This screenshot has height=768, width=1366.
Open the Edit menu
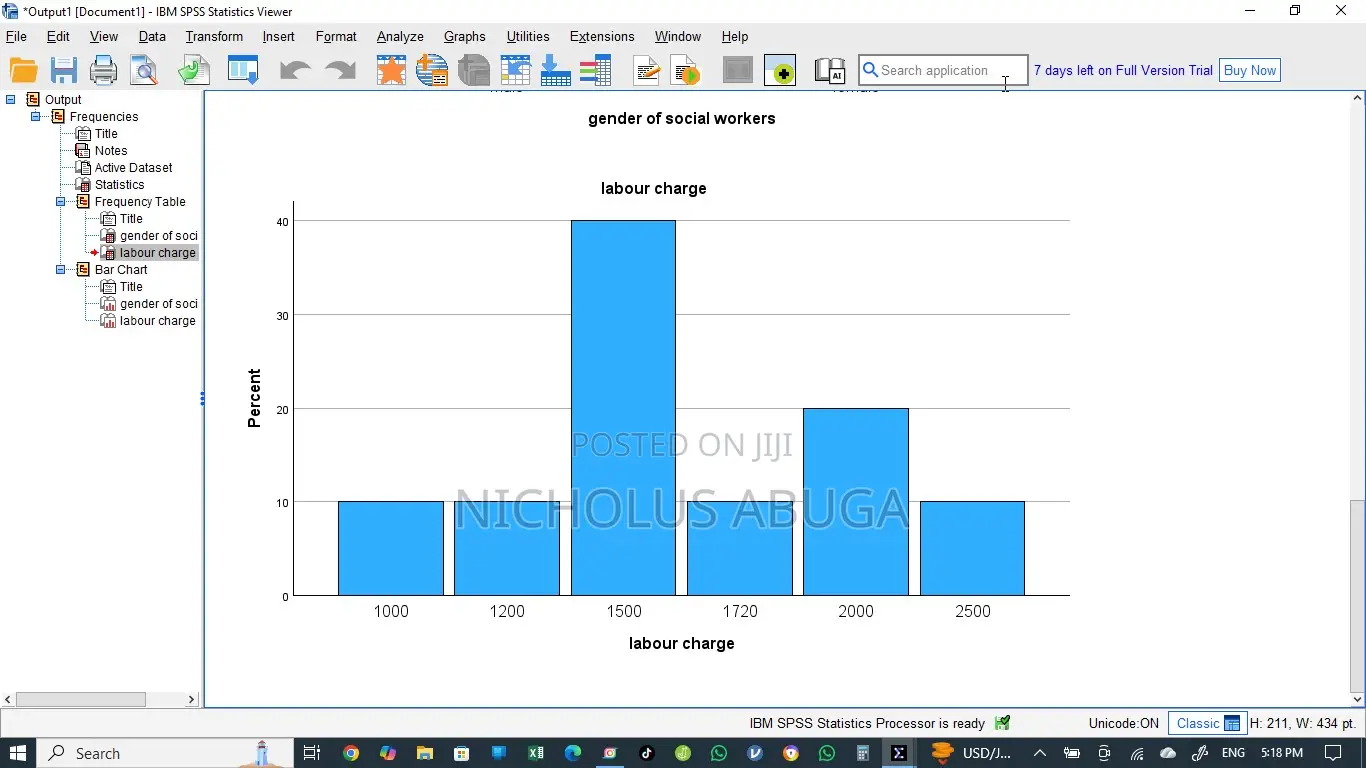coord(58,36)
